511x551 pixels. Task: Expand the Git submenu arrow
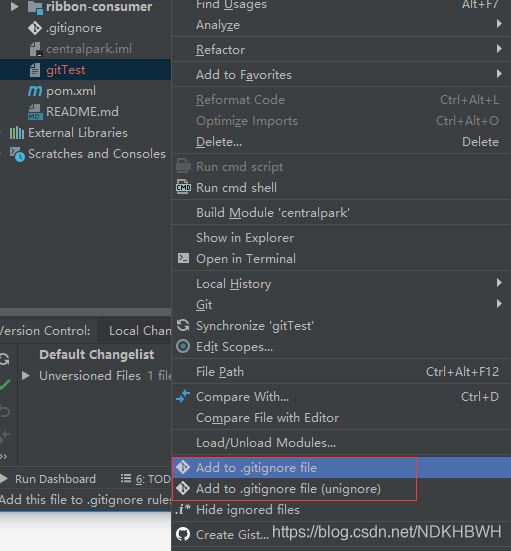(499, 304)
